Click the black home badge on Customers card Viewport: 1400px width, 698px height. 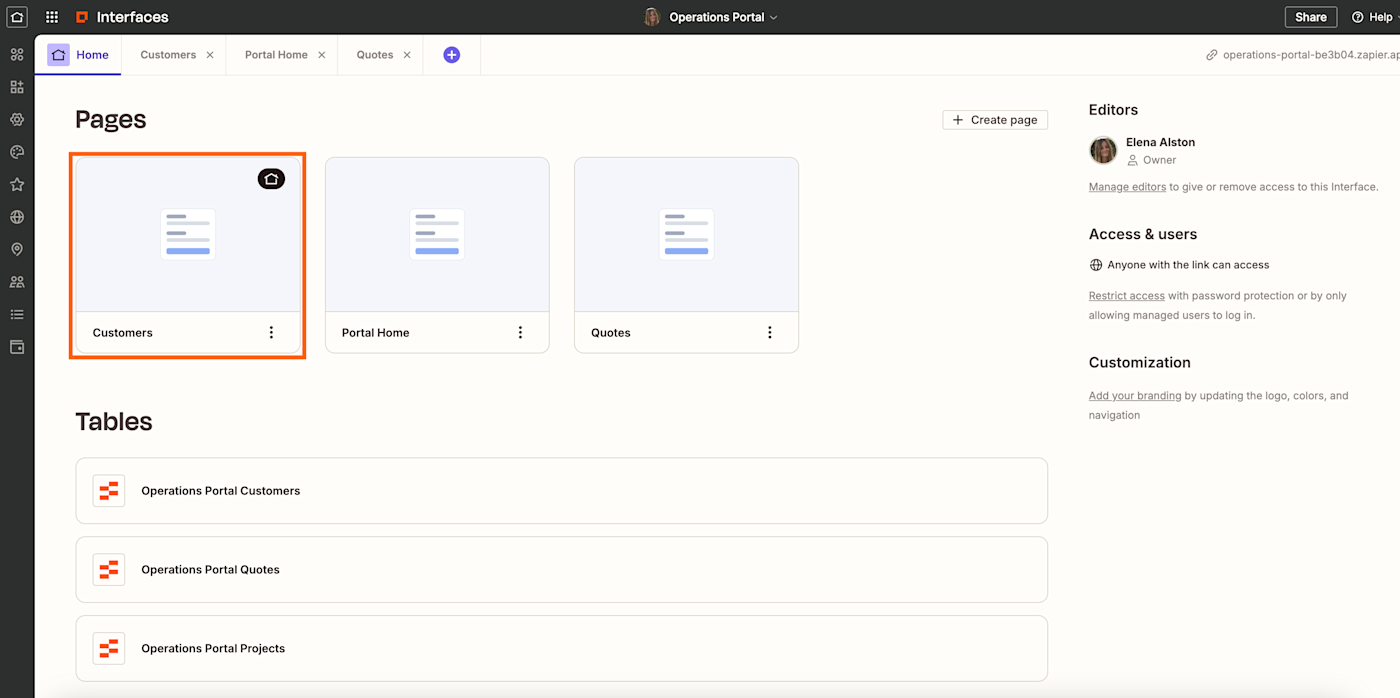(271, 179)
